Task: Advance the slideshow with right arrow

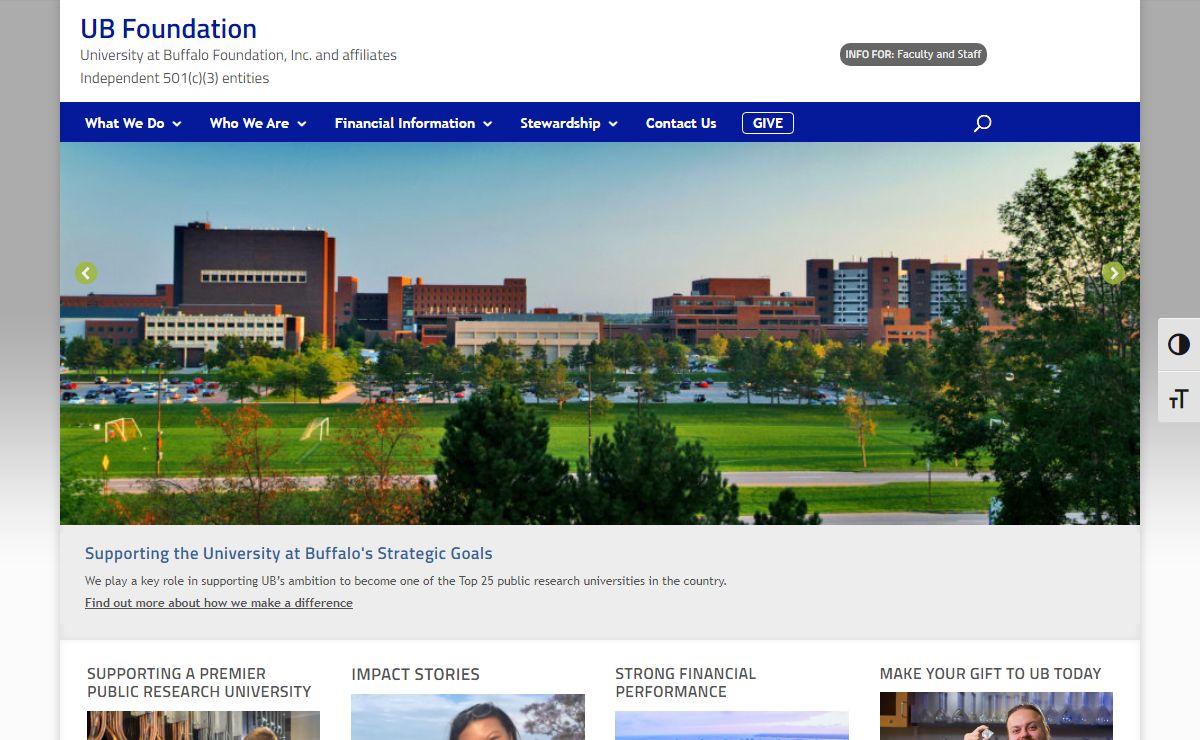Action: pyautogui.click(x=1113, y=273)
